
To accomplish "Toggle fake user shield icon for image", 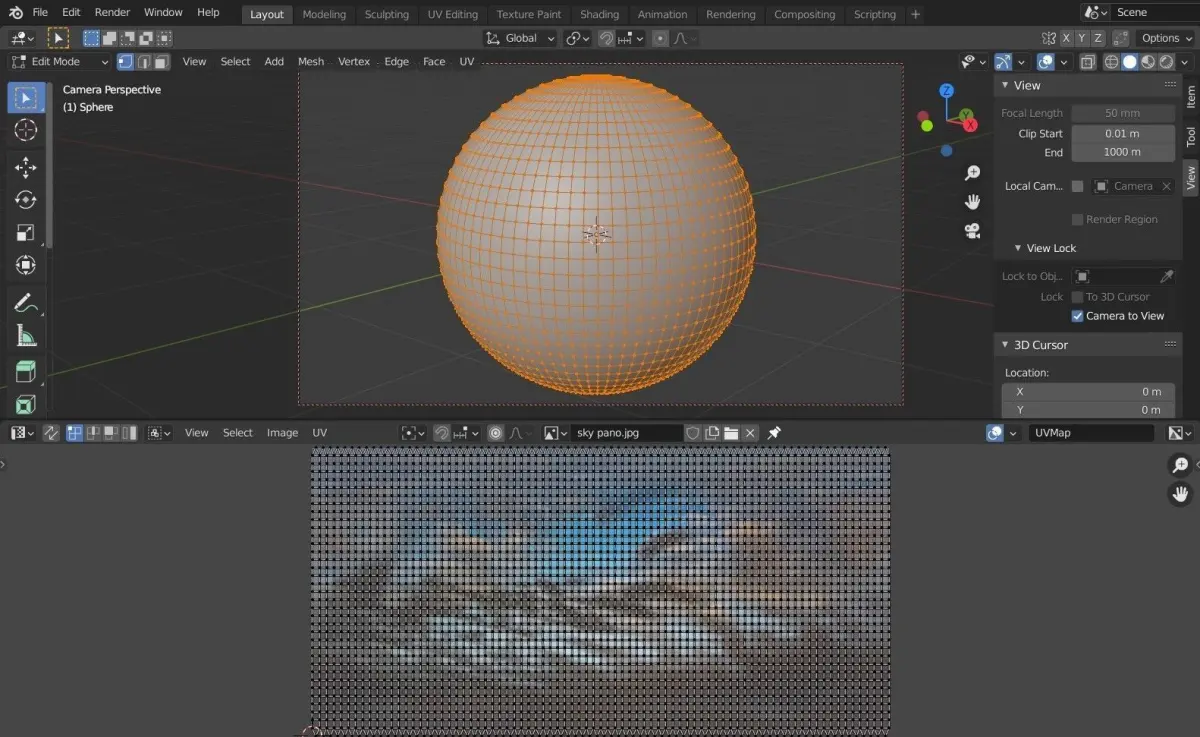I will 693,433.
